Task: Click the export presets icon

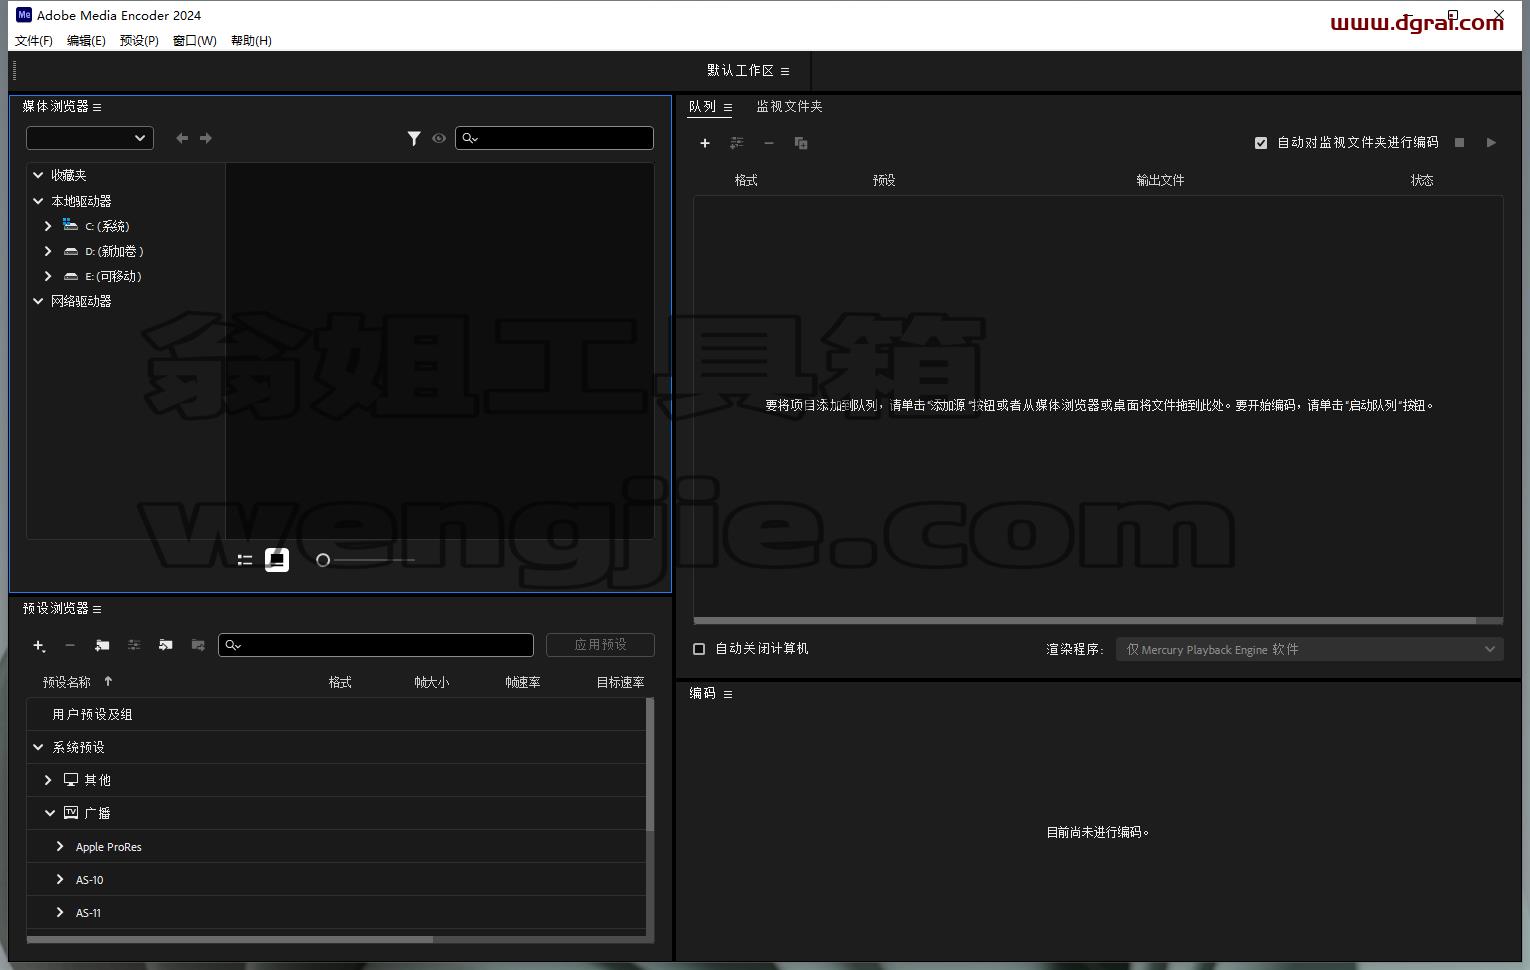Action: (198, 646)
